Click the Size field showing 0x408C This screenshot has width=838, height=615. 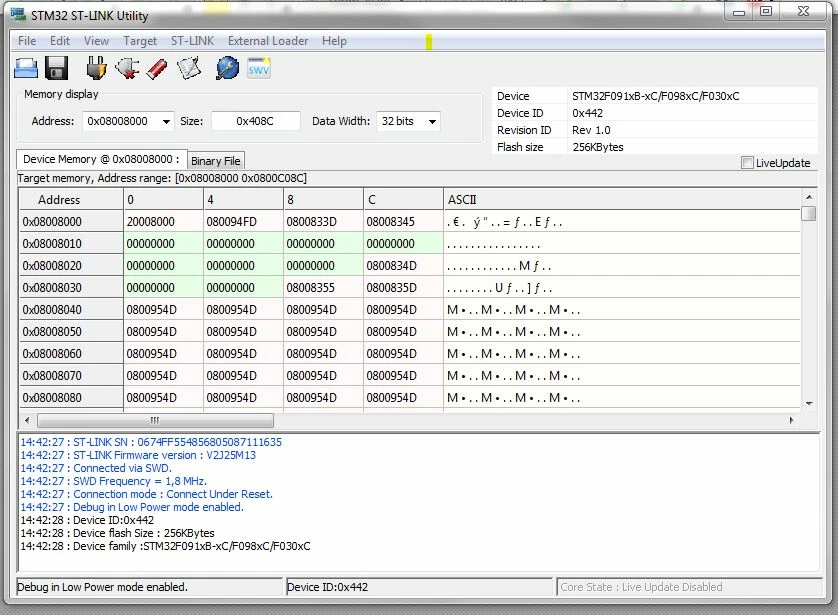click(255, 121)
